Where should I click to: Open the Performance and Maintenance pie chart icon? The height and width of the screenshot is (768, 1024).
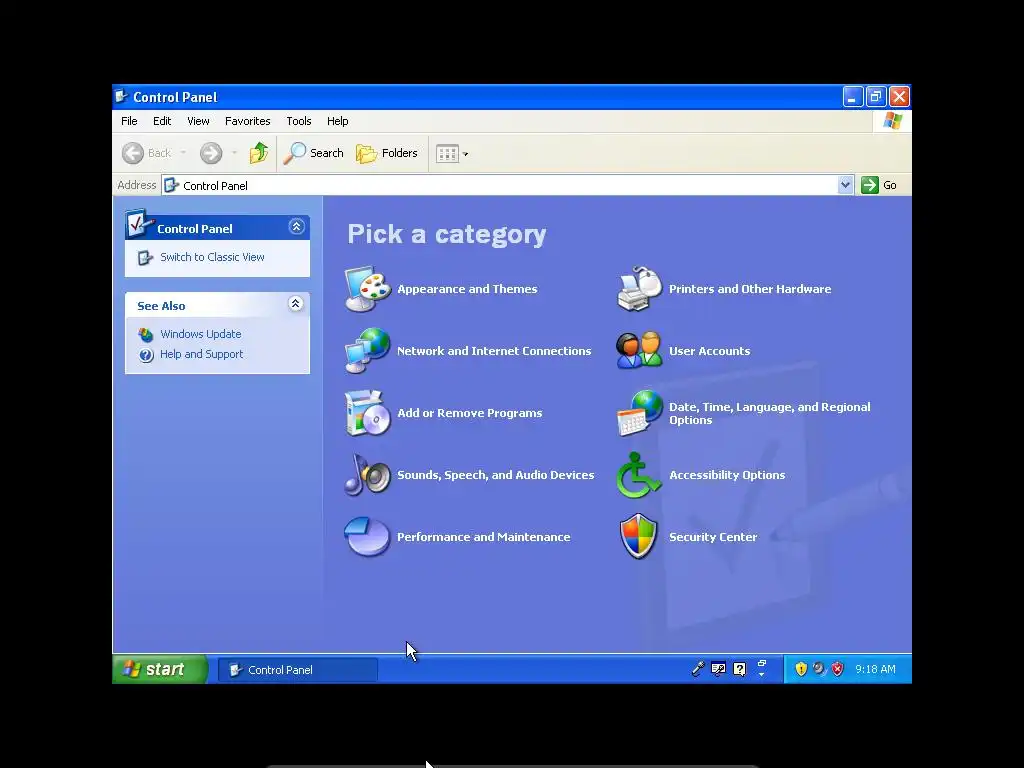click(367, 537)
